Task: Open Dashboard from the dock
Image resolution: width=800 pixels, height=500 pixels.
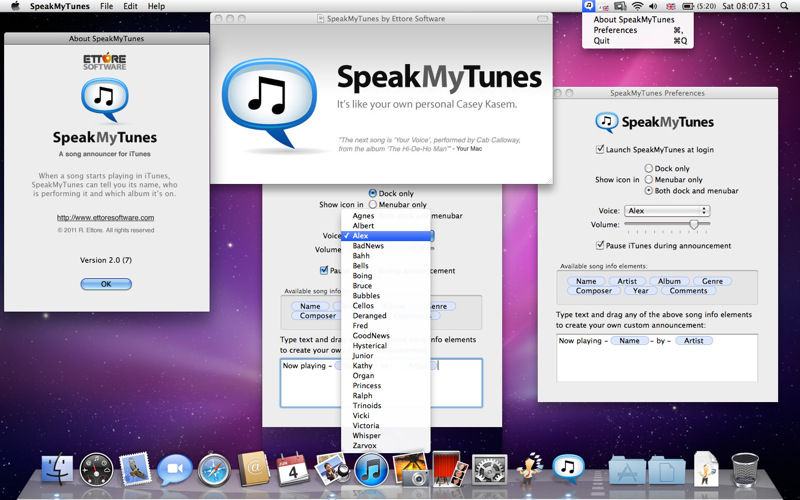Action: point(96,469)
